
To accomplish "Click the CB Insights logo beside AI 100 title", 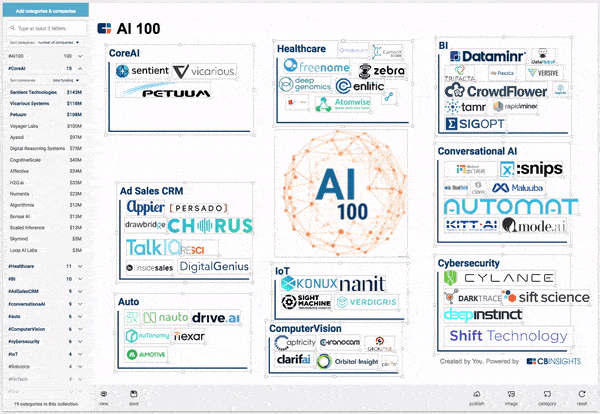I will pos(104,29).
